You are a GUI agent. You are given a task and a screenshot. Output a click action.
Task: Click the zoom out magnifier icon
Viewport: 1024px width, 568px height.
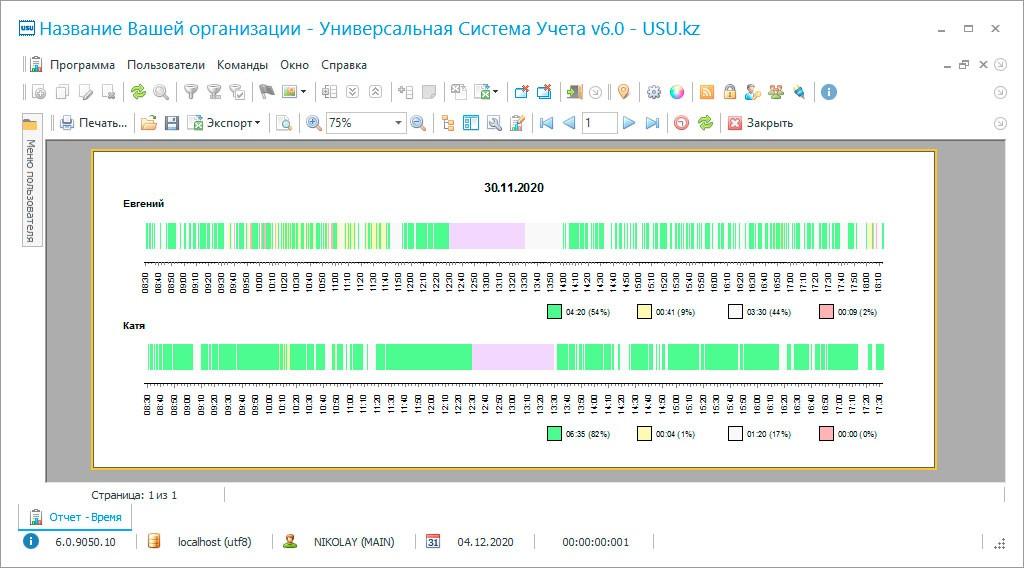(418, 123)
